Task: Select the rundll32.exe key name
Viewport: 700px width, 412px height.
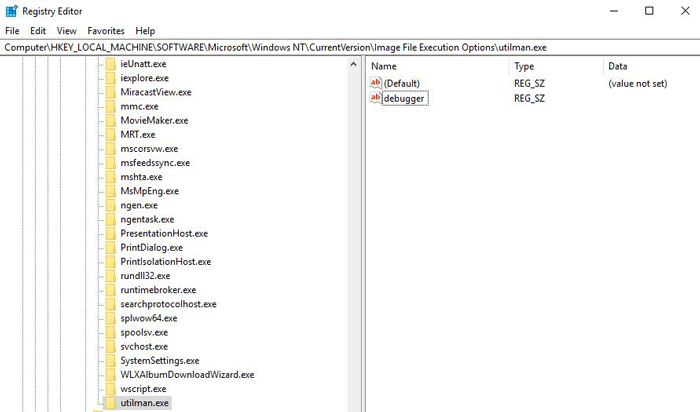Action: pos(145,276)
